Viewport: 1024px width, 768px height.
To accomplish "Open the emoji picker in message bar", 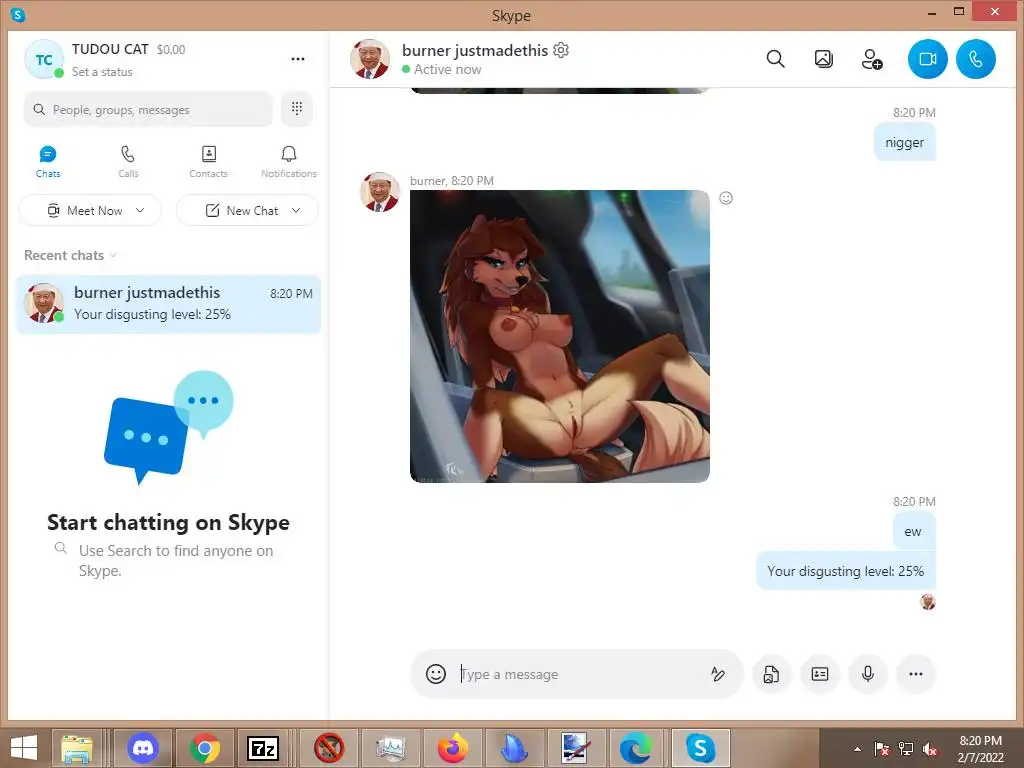I will pyautogui.click(x=436, y=674).
